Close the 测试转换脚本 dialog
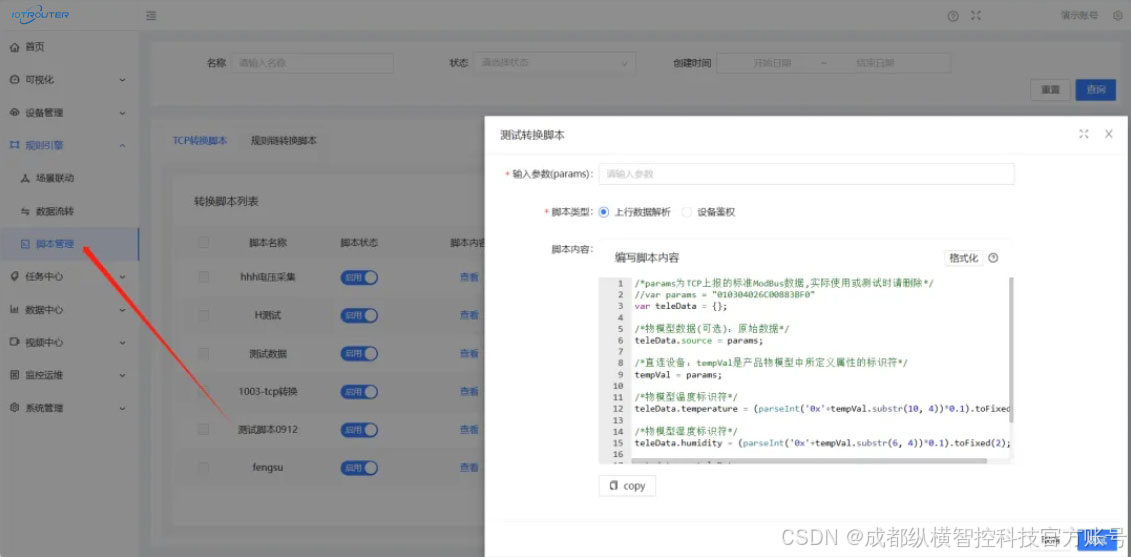 1109,133
